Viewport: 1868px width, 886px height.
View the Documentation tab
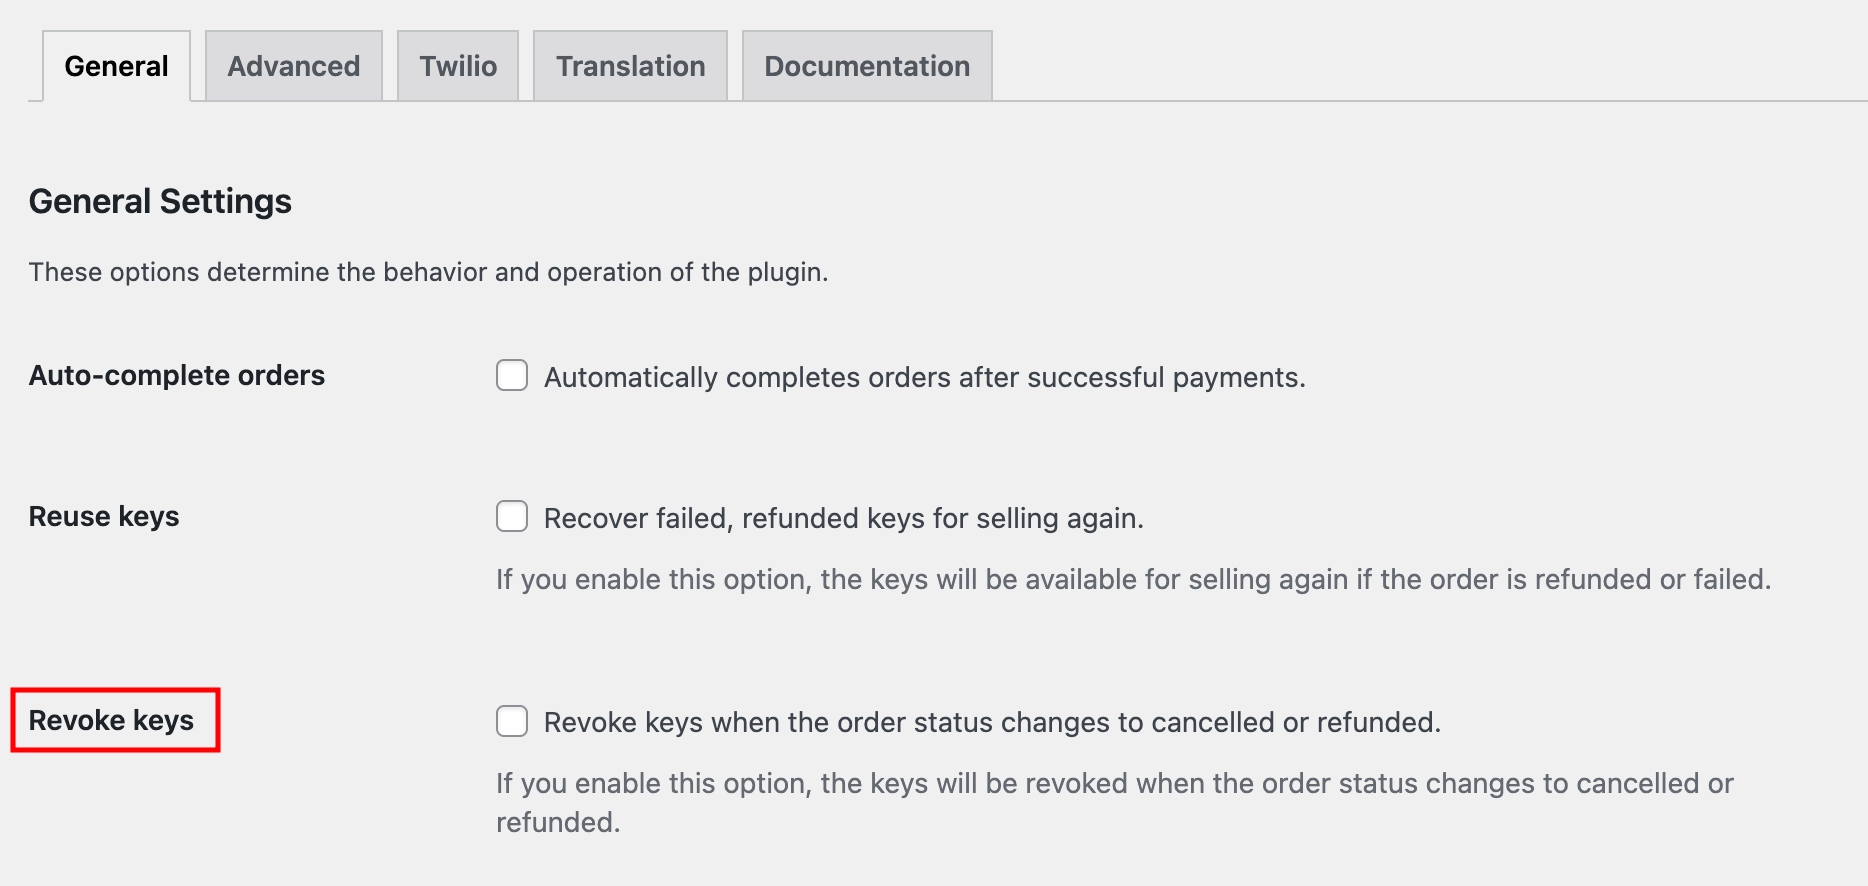[x=866, y=65]
